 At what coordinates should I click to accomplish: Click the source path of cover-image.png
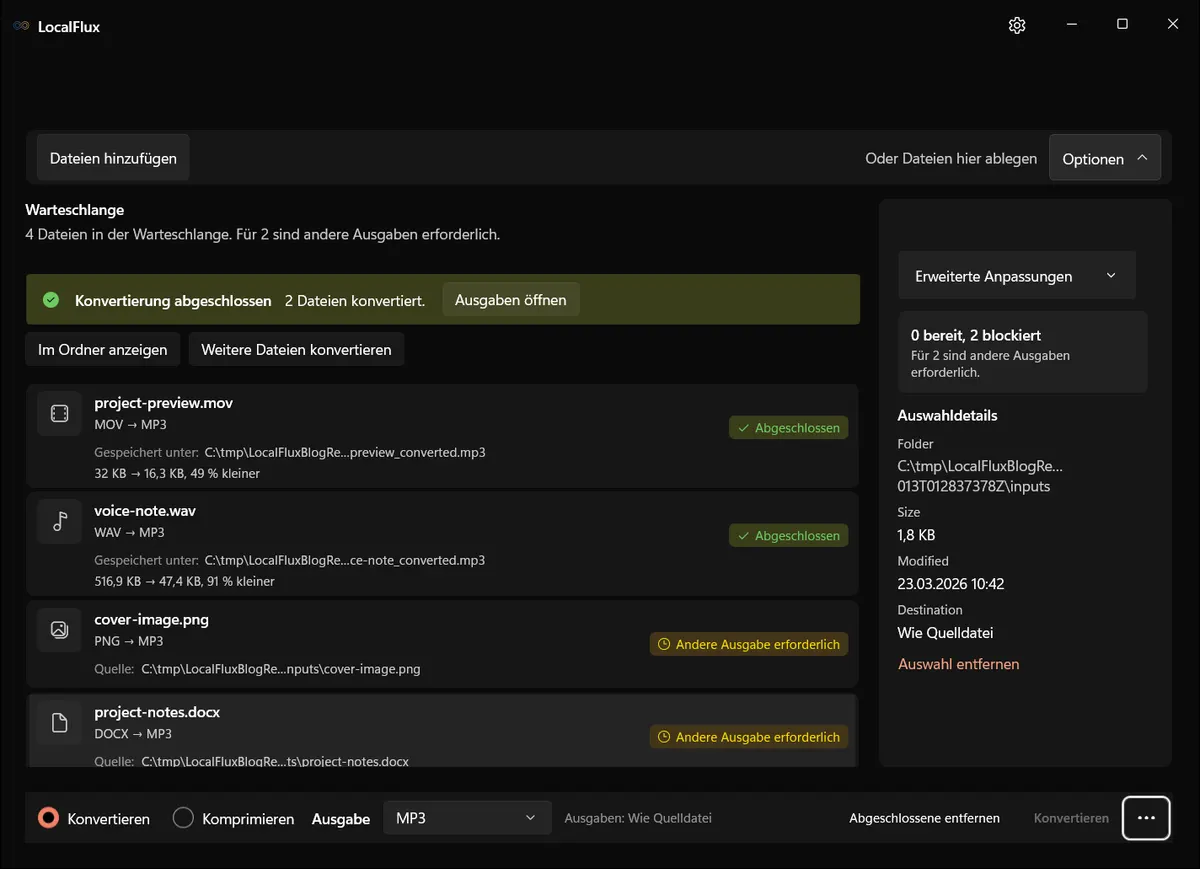click(x=281, y=669)
